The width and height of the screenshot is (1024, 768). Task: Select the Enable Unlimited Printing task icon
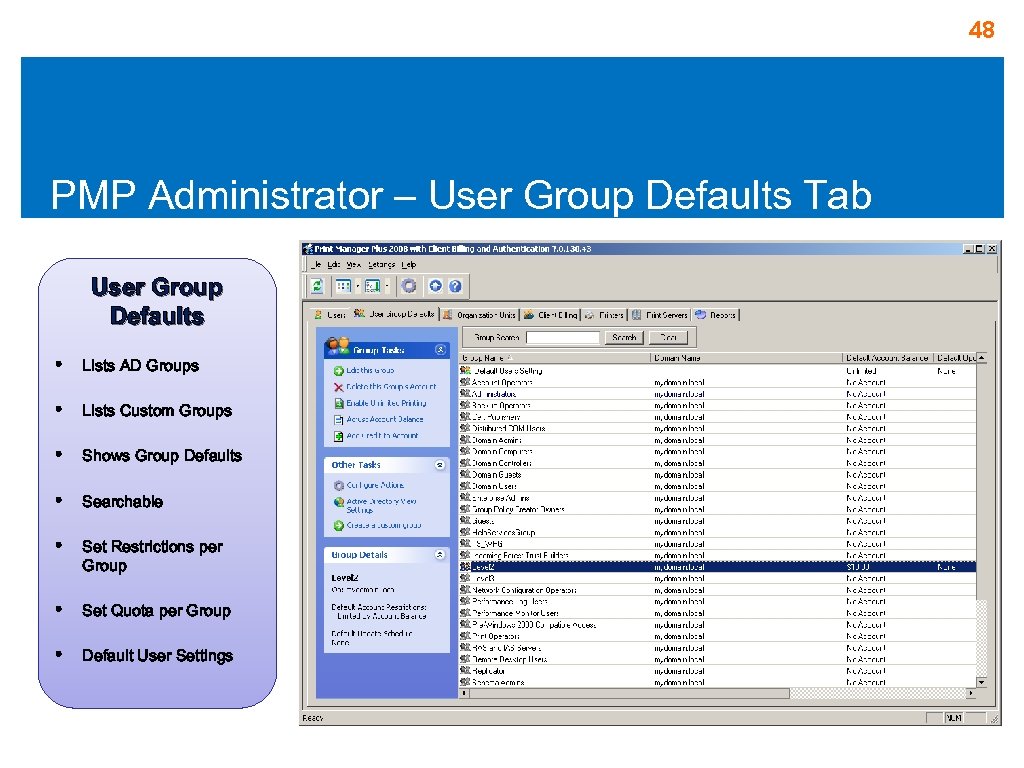pyautogui.click(x=338, y=402)
